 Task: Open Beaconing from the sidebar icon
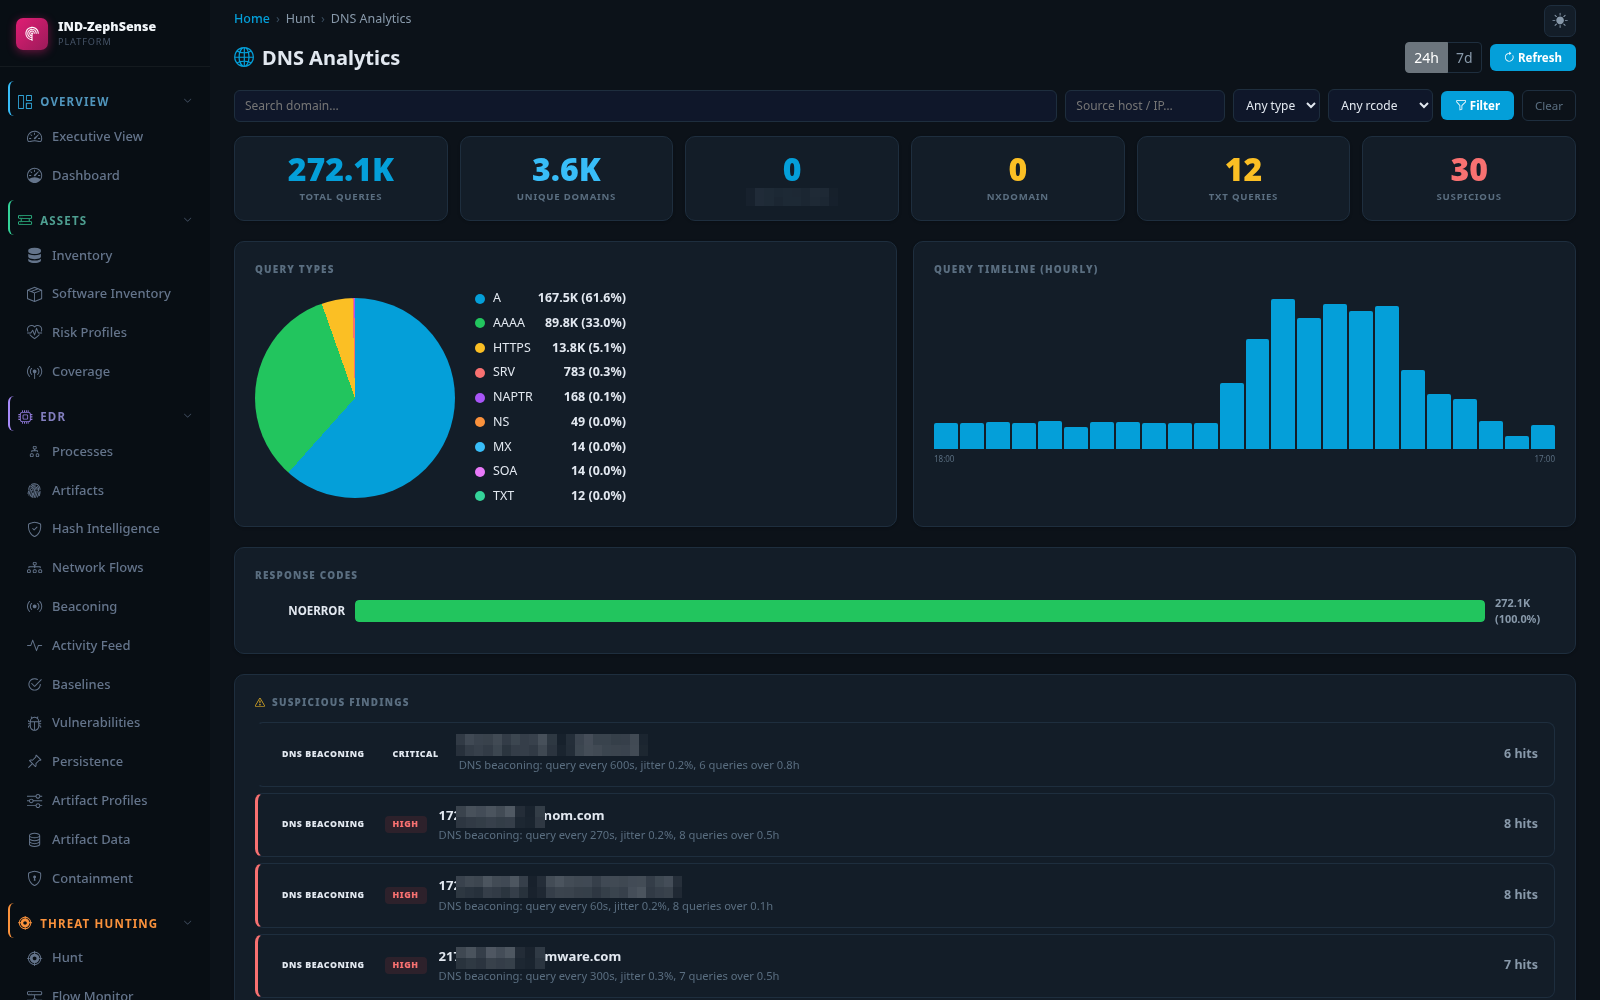coord(35,607)
